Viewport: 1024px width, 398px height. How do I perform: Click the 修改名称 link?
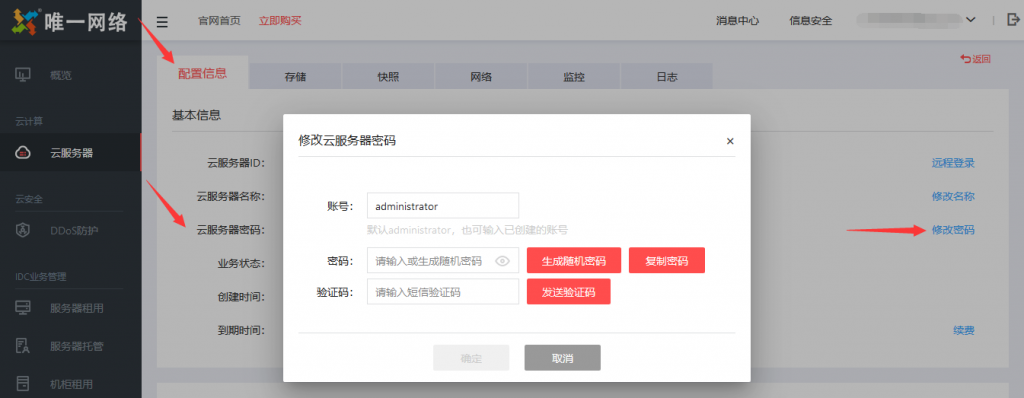pos(953,196)
